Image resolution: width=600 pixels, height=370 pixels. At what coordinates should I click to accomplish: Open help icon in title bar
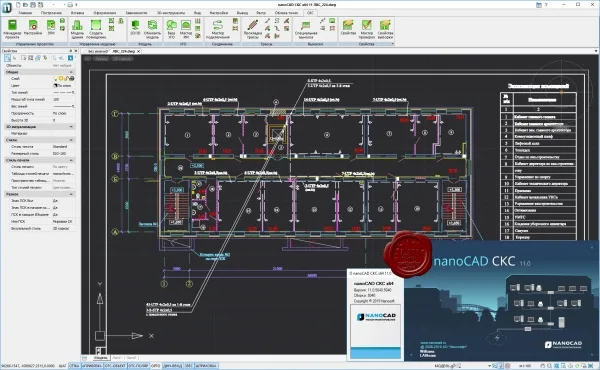point(546,5)
